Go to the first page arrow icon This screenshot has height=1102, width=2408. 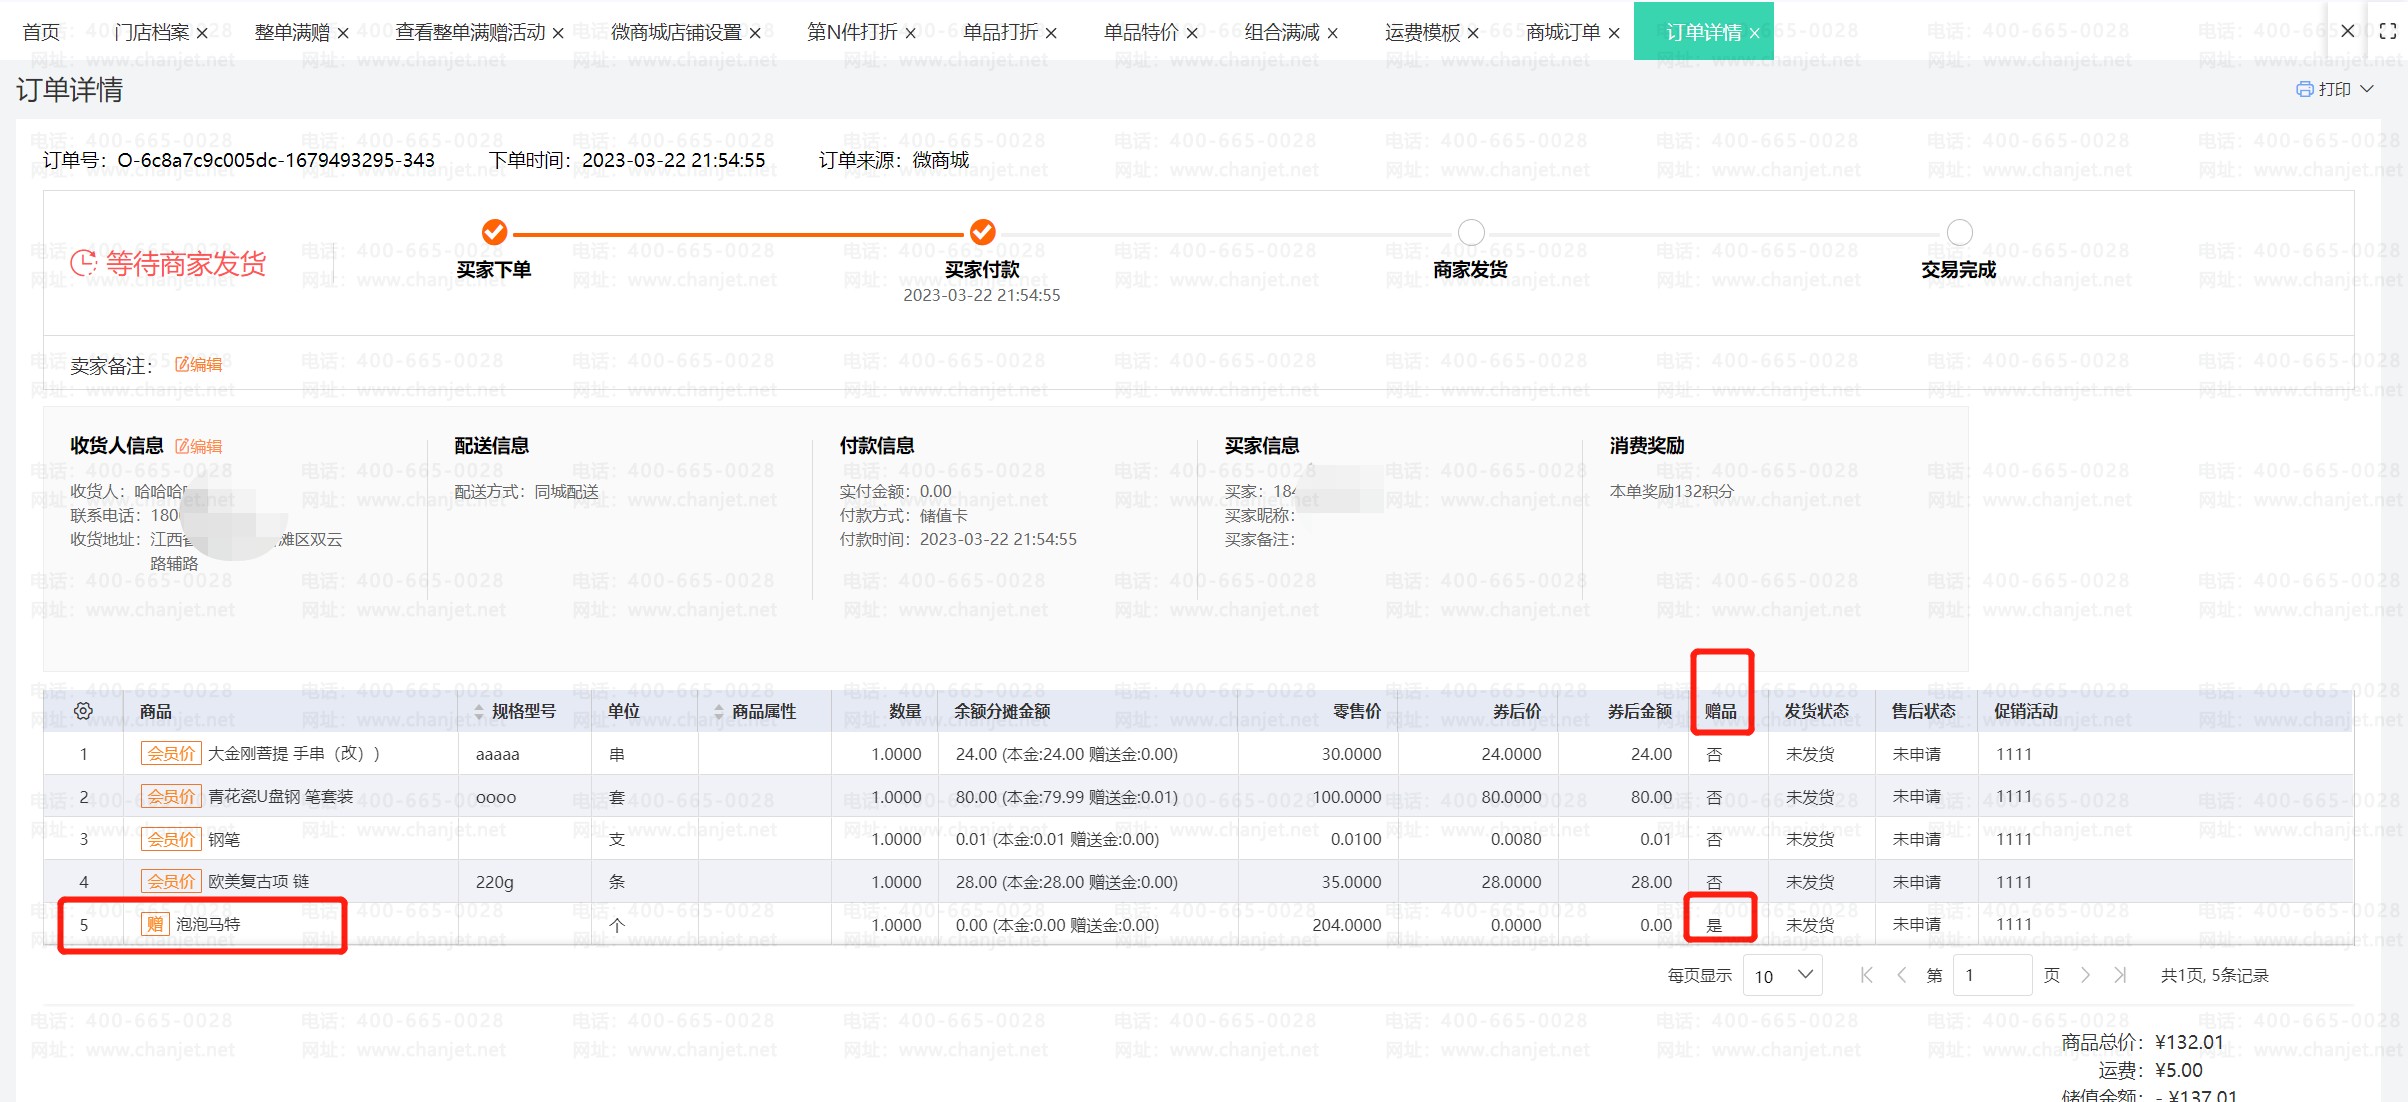point(1866,975)
